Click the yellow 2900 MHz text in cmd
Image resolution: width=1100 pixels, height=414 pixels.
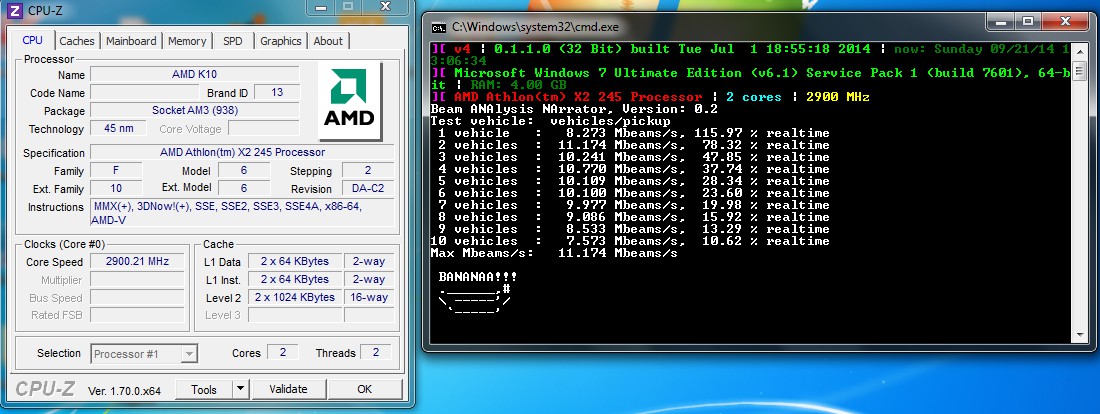click(838, 97)
